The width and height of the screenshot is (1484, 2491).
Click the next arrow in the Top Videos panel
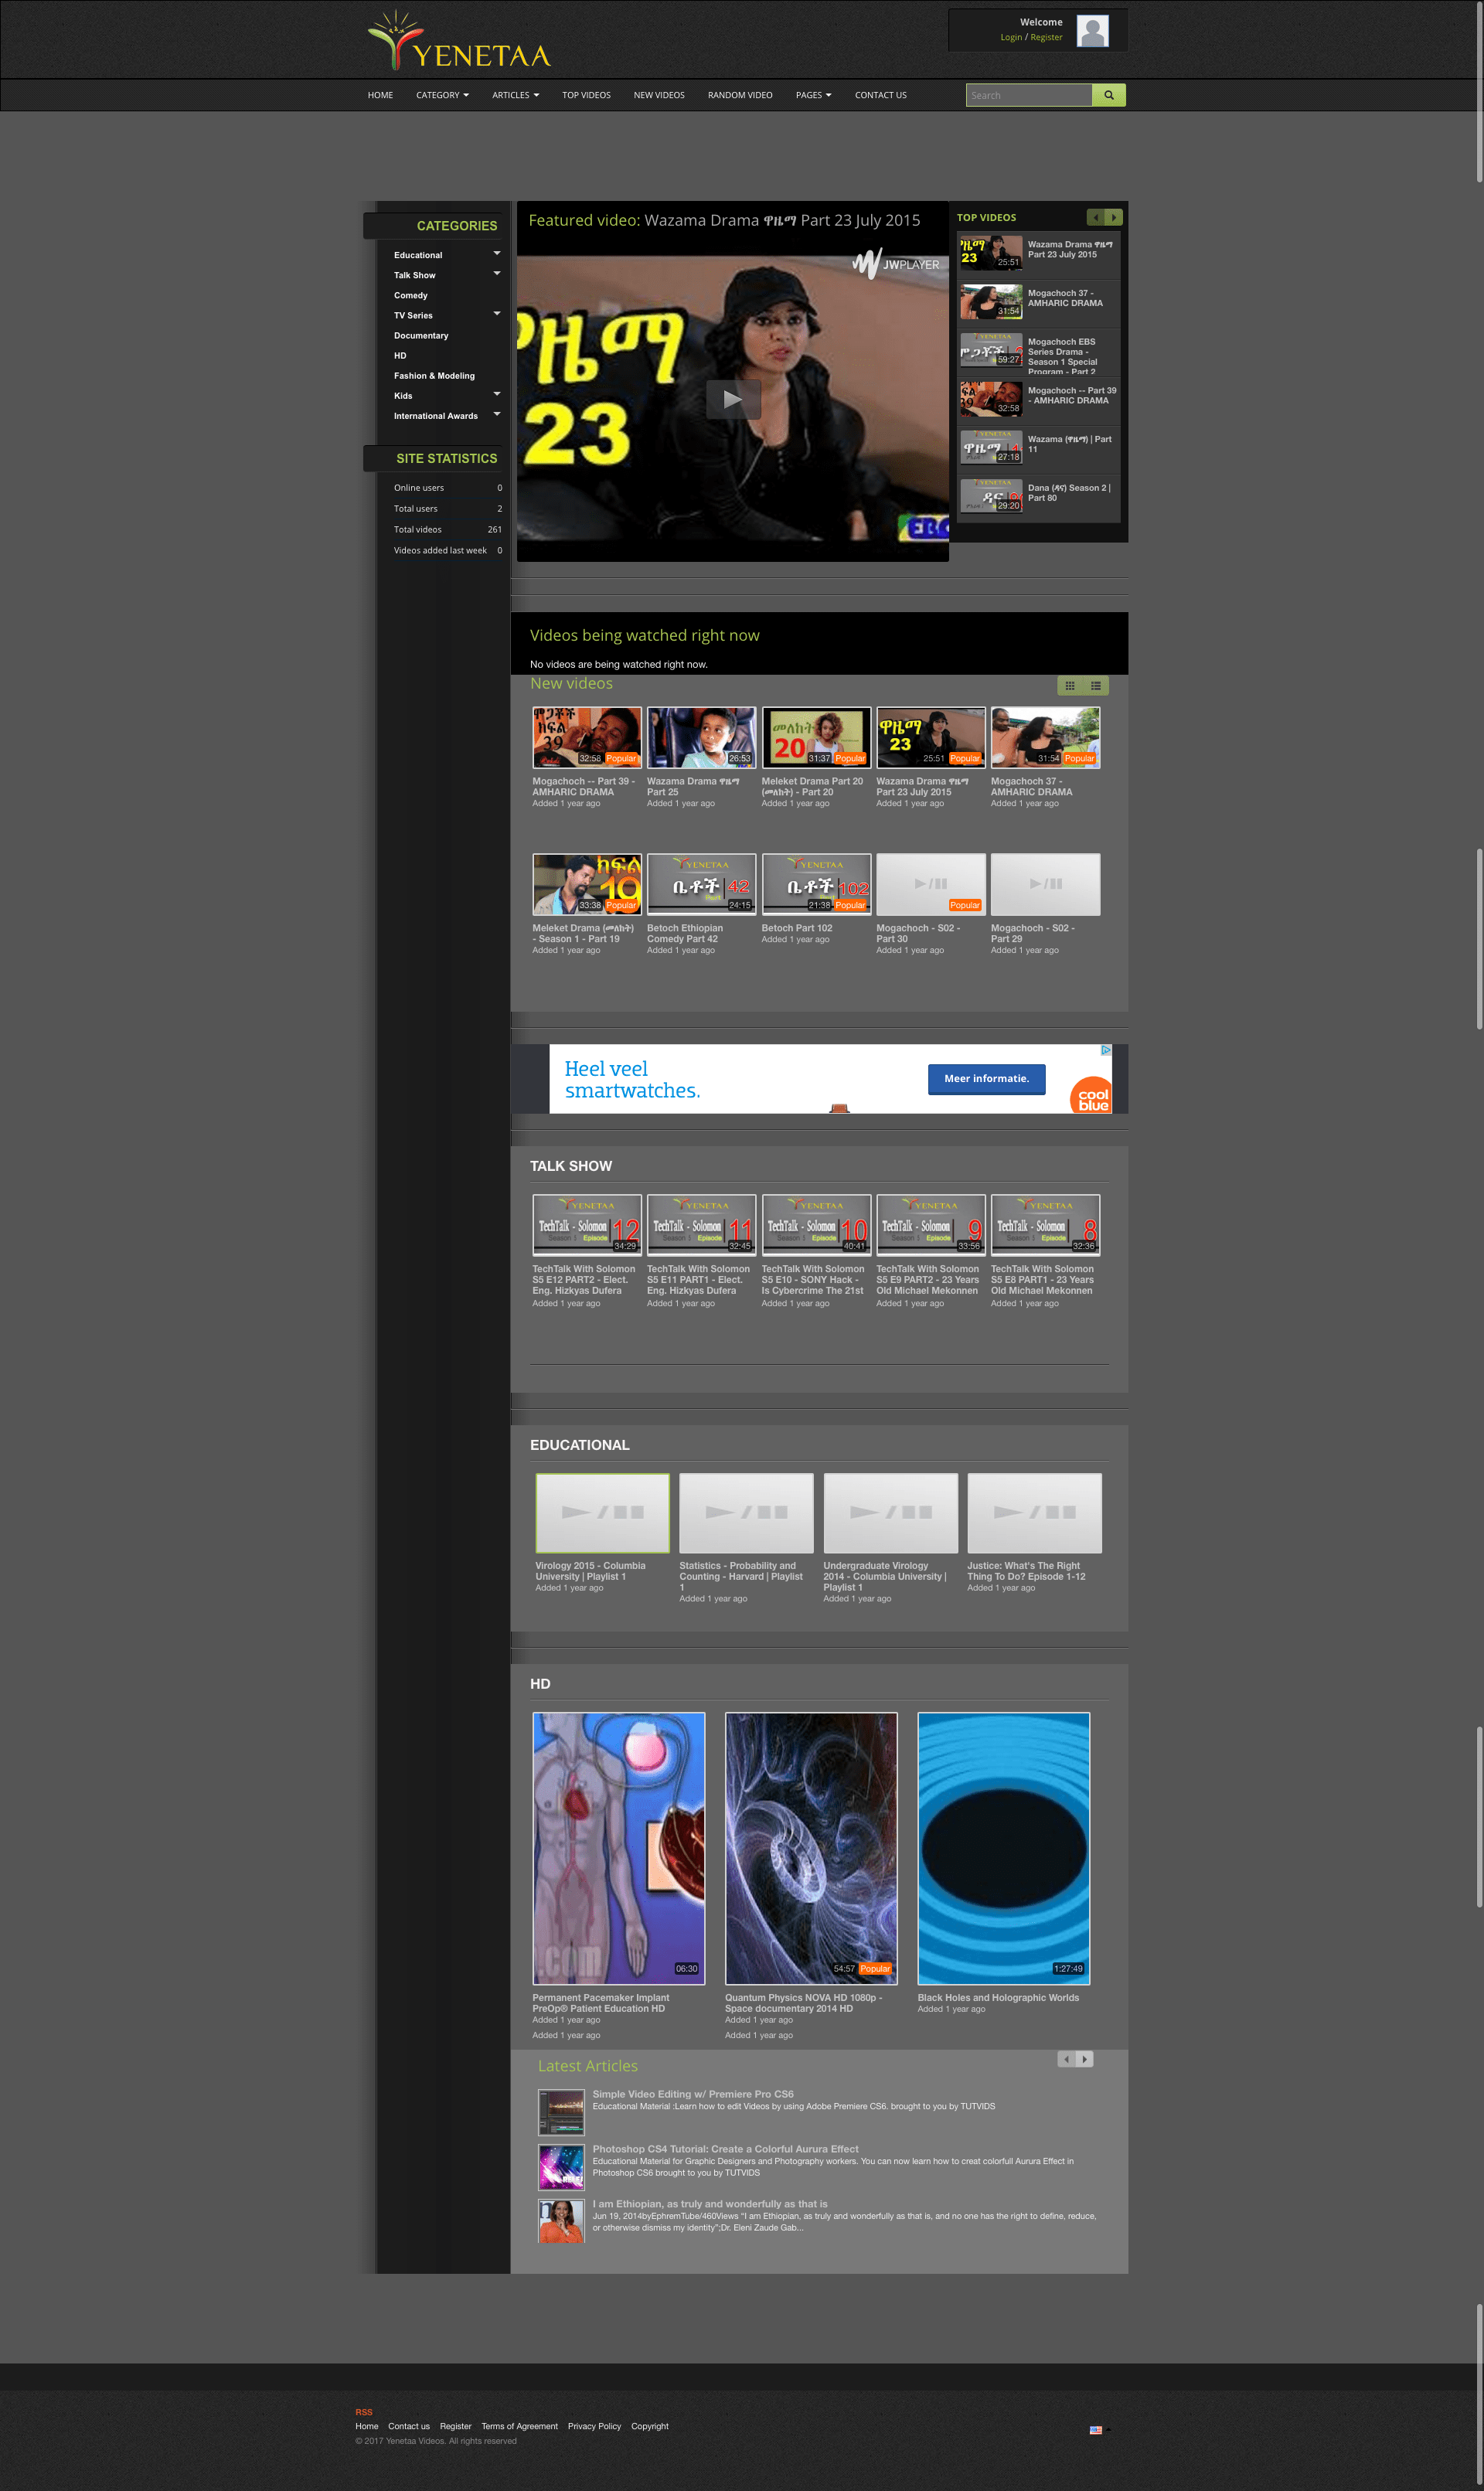tap(1113, 217)
